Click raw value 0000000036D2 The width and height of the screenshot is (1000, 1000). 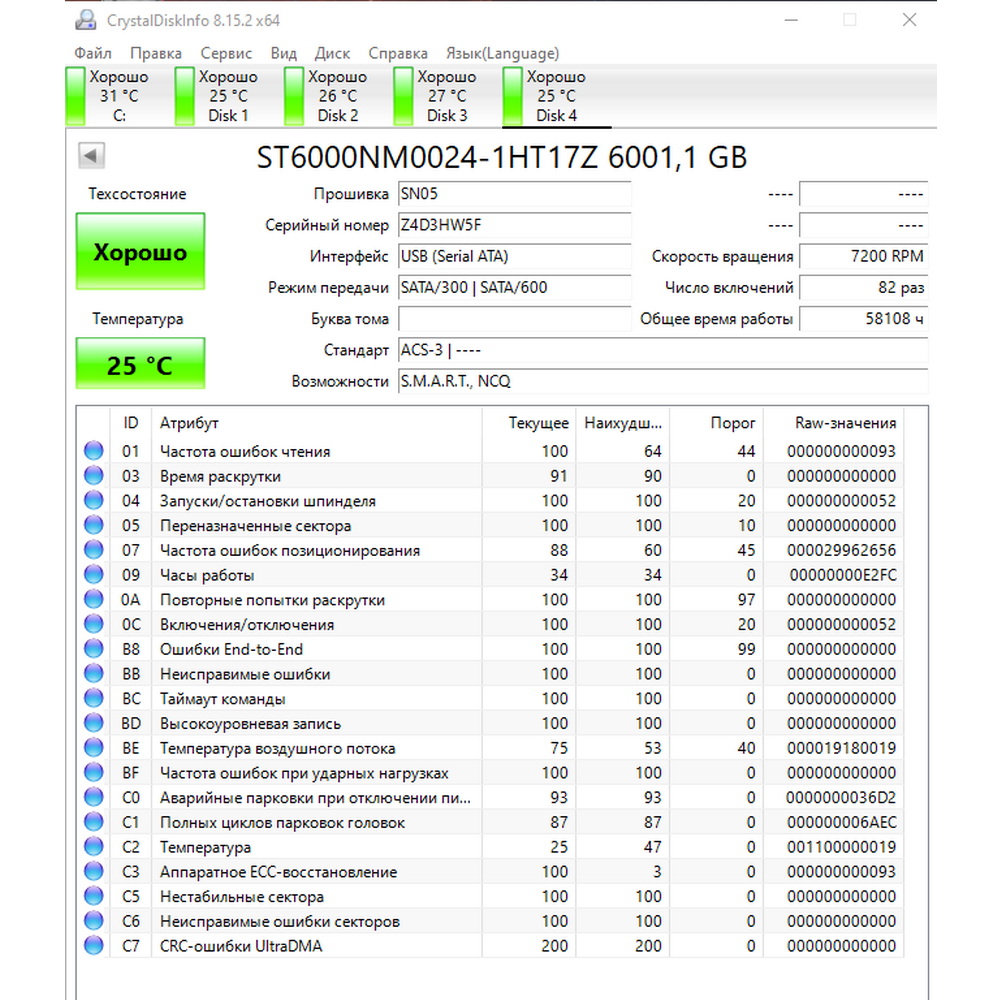tap(841, 798)
